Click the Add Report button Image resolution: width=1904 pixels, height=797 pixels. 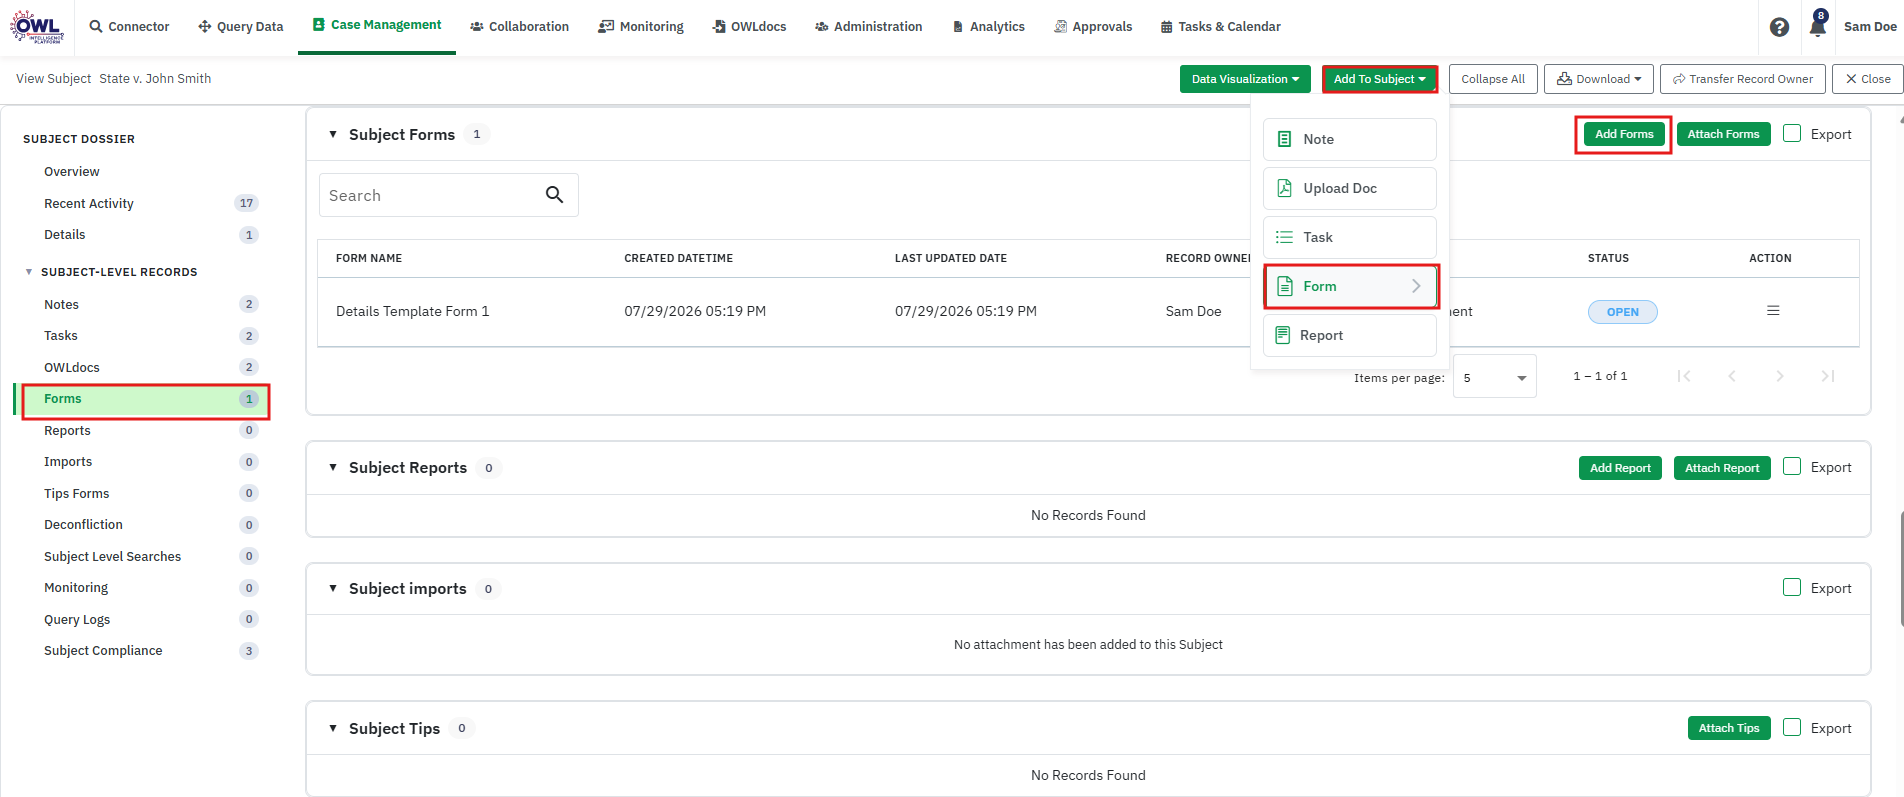tap(1620, 468)
